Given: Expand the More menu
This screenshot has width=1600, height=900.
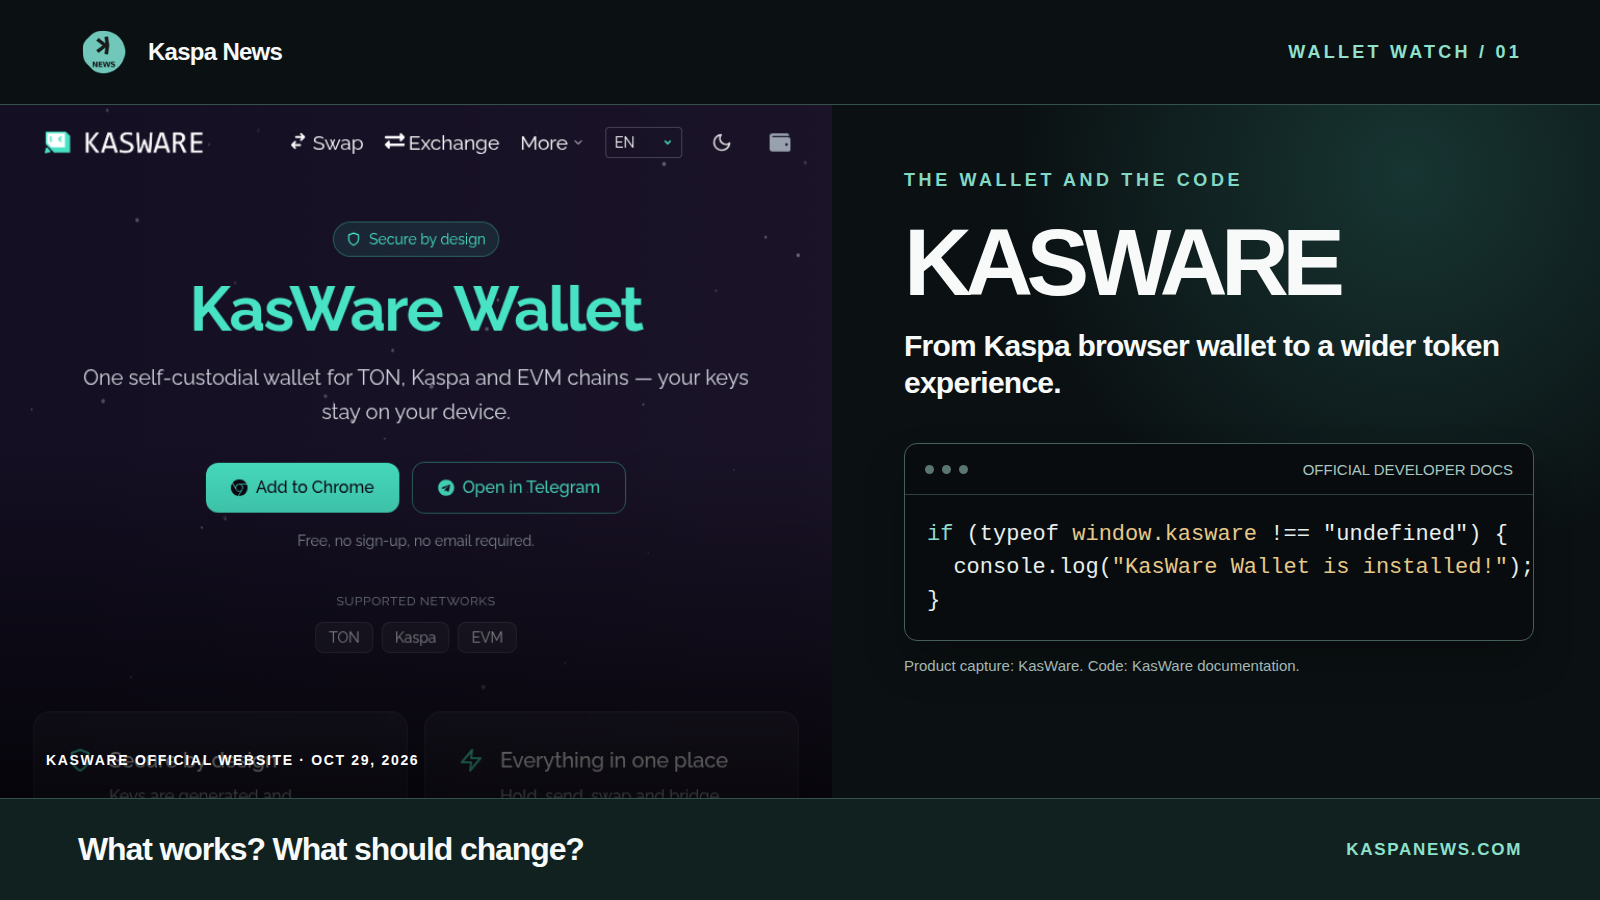Looking at the screenshot, I should click(x=551, y=143).
